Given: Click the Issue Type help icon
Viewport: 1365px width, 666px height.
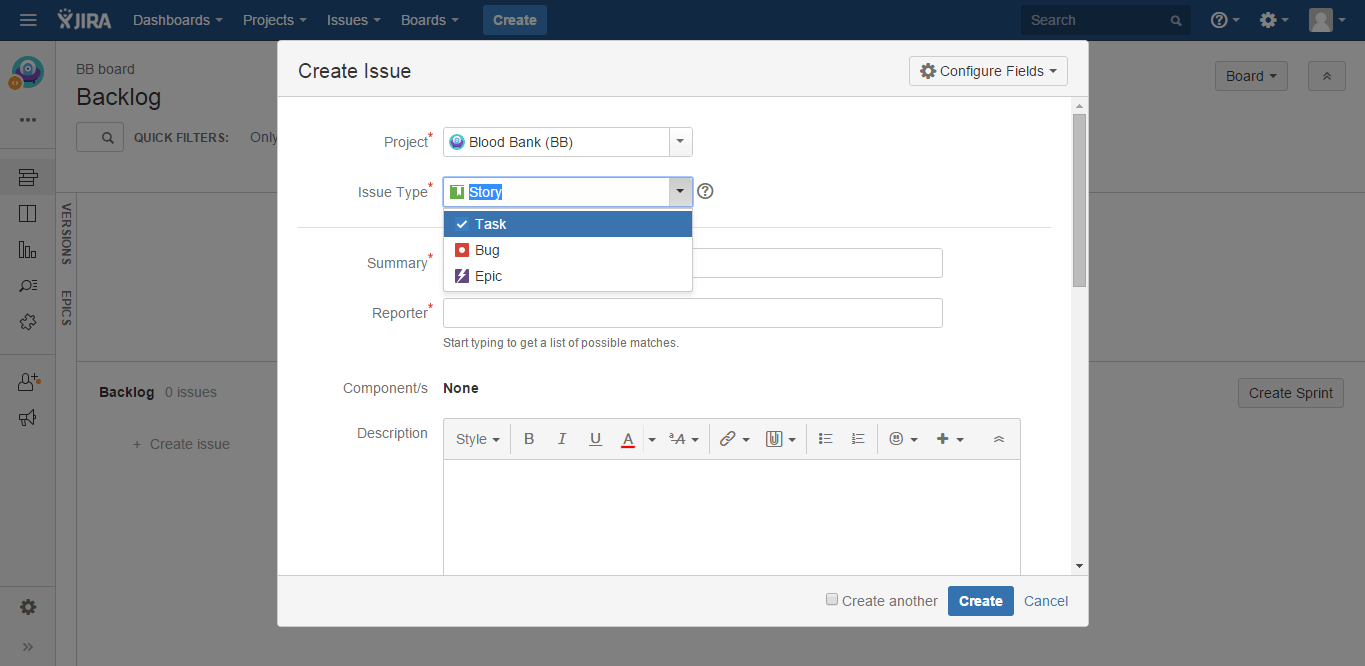Looking at the screenshot, I should [x=705, y=192].
